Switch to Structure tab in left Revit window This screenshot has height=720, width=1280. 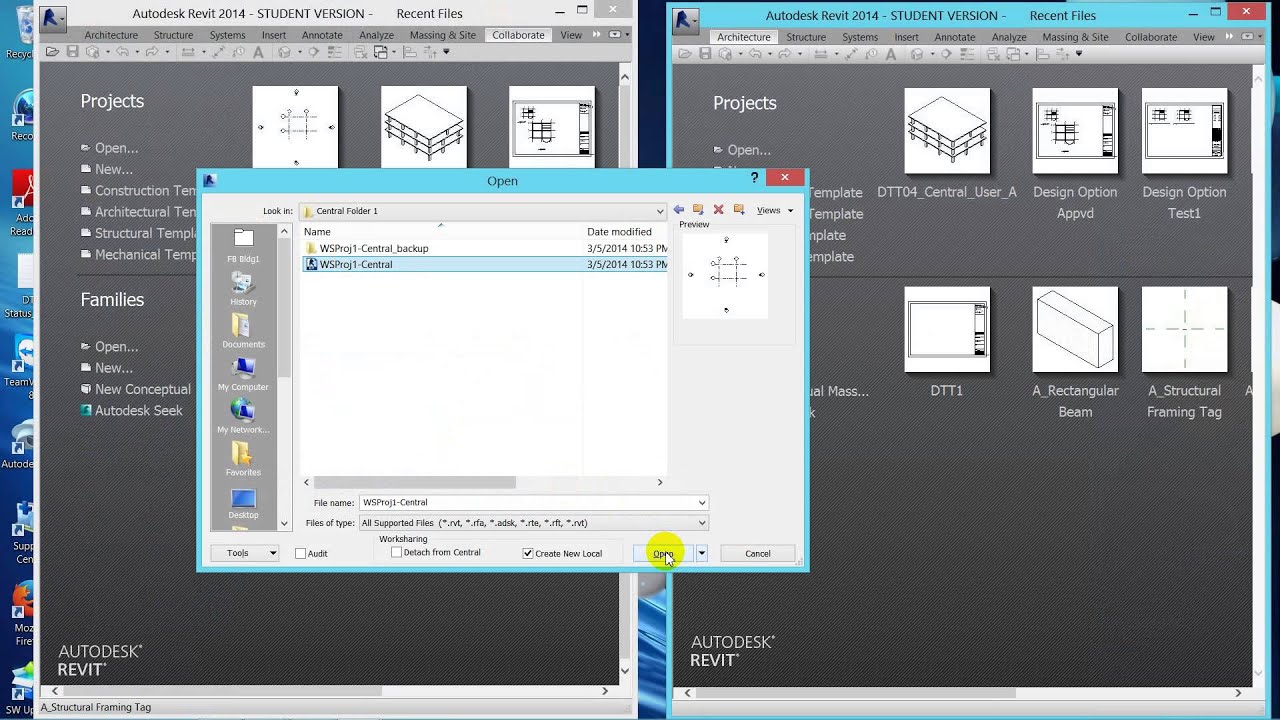[x=173, y=35]
